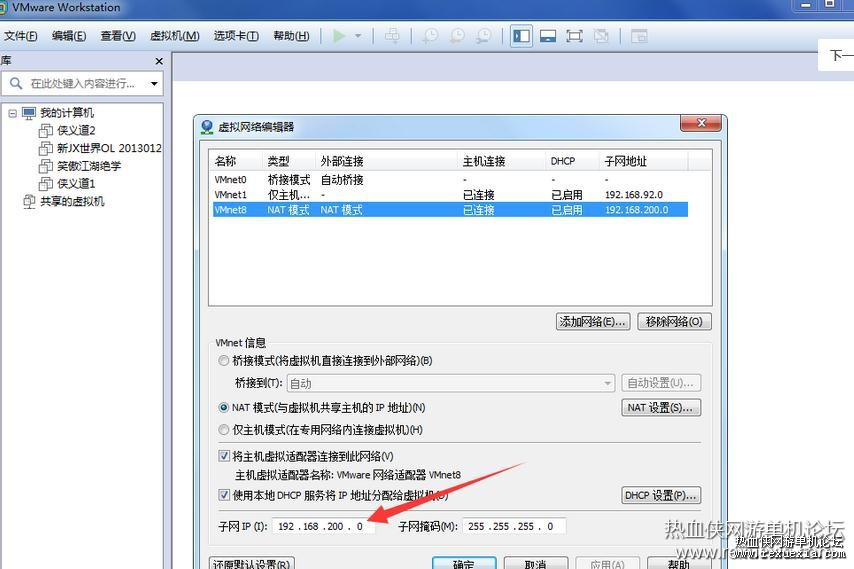
Task: Close the library panel with X
Action: click(x=159, y=61)
